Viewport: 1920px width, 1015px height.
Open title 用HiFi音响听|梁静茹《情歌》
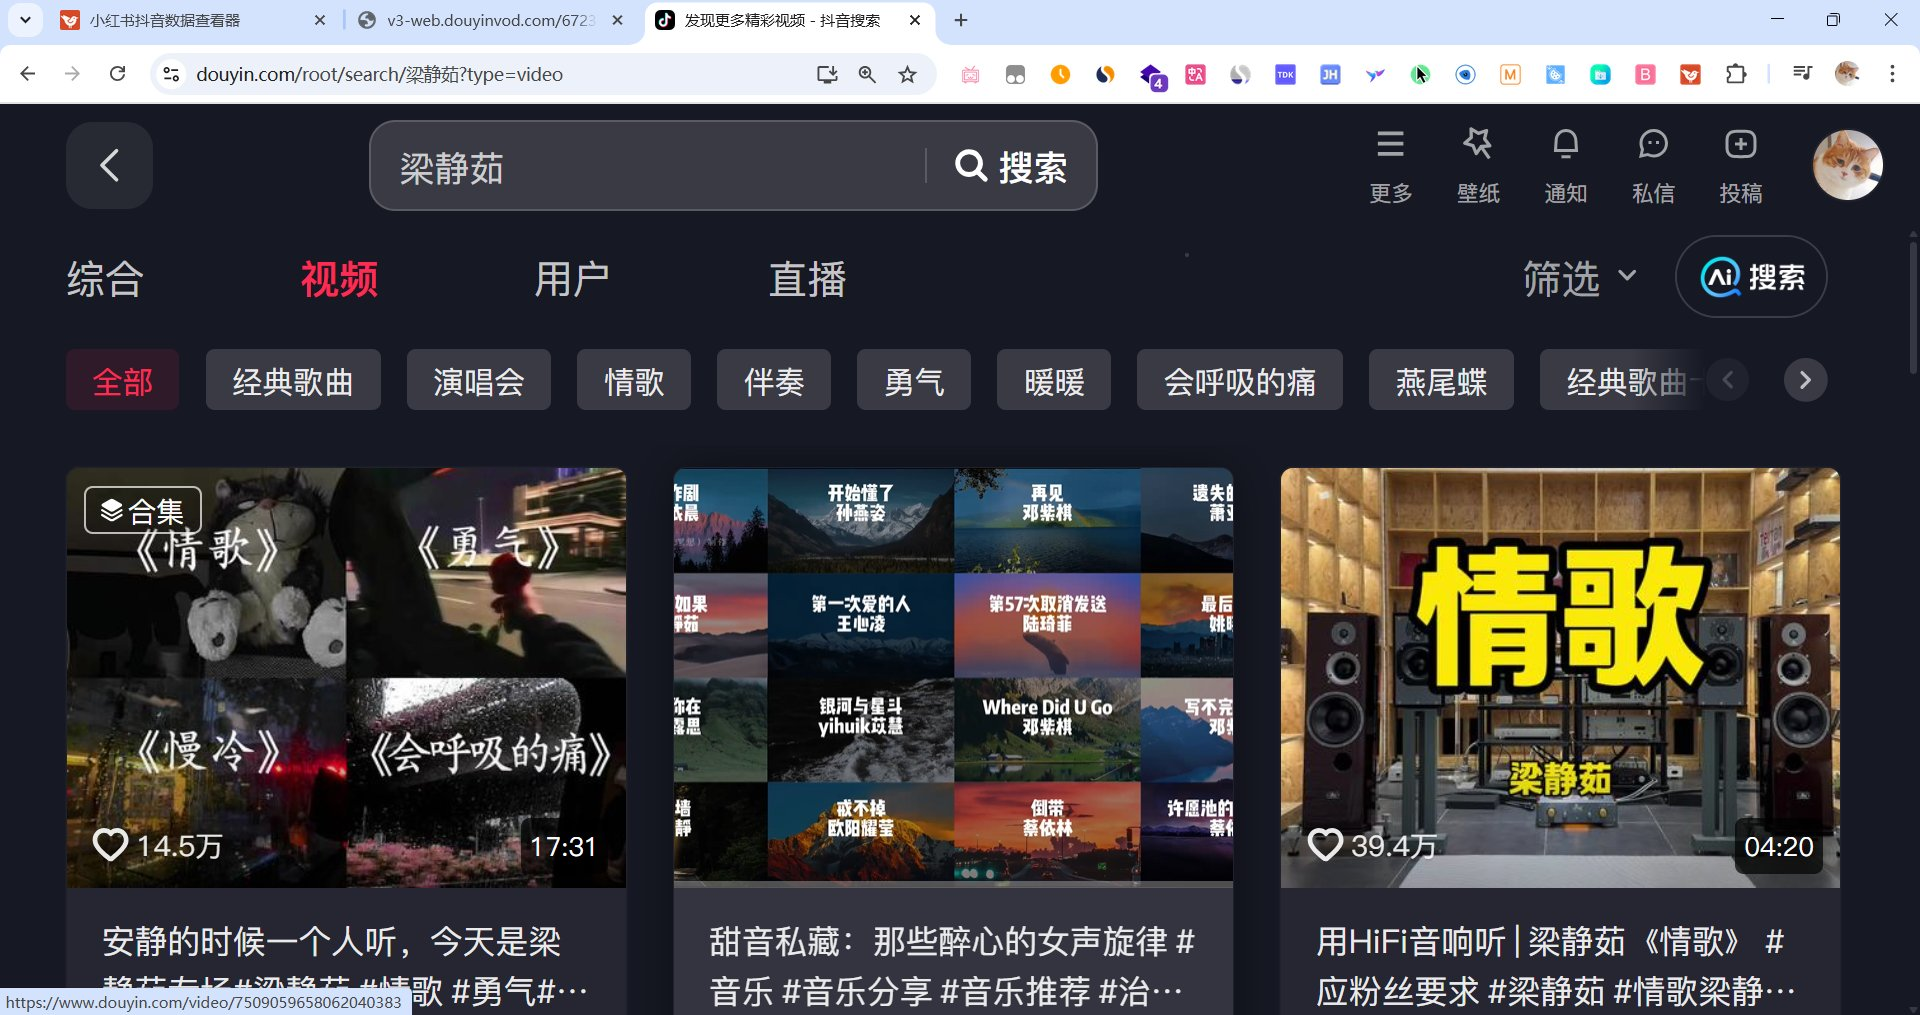point(1556,965)
